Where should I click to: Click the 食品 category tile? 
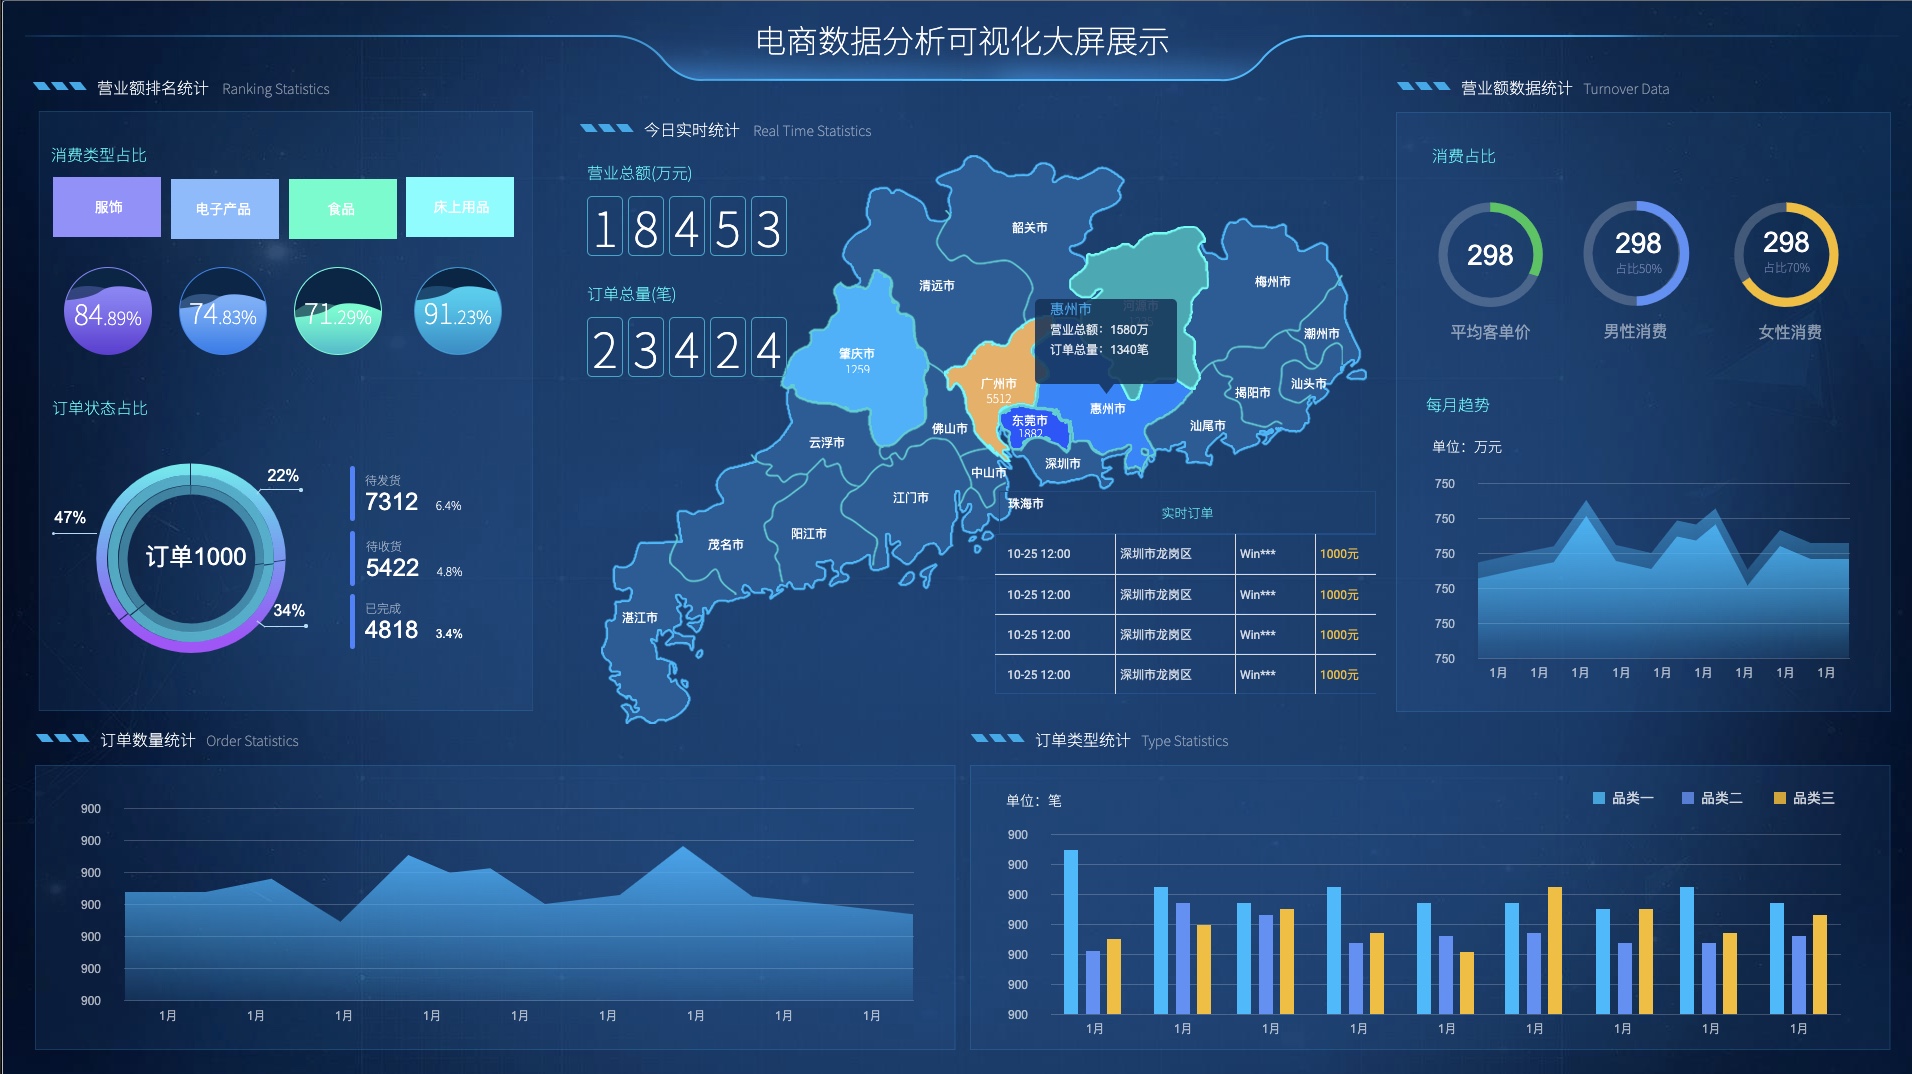coord(343,209)
